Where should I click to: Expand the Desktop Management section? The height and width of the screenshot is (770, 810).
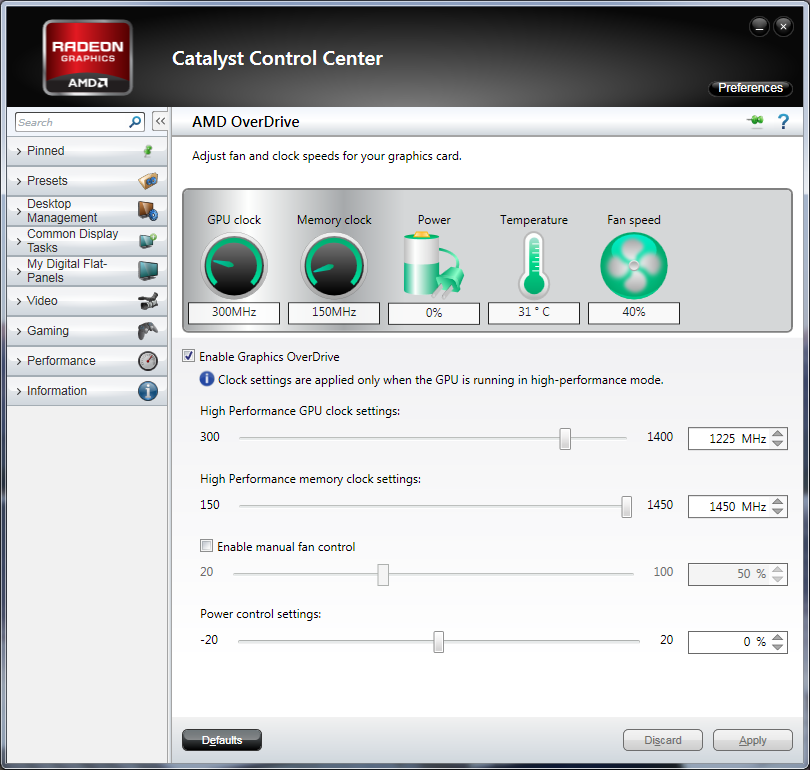pos(87,211)
